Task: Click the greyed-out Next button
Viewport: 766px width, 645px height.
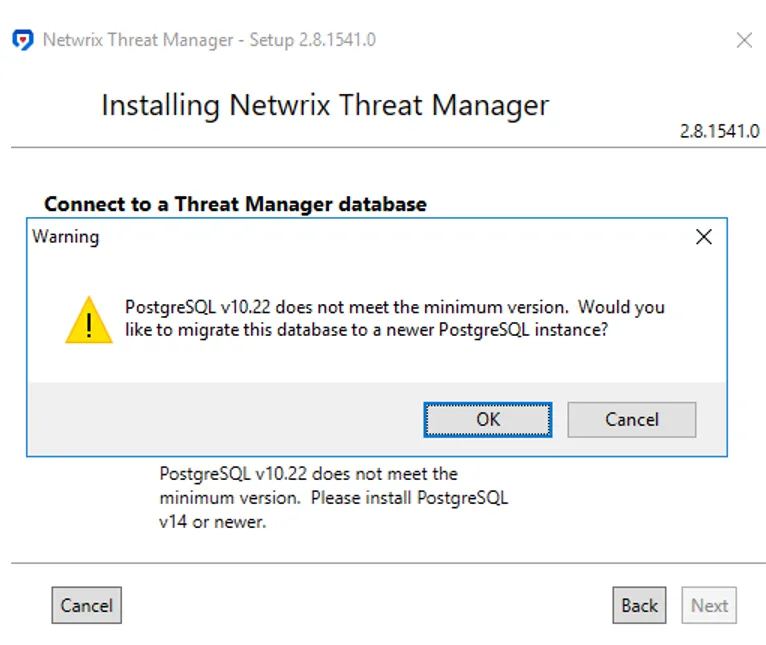Action: coord(709,605)
